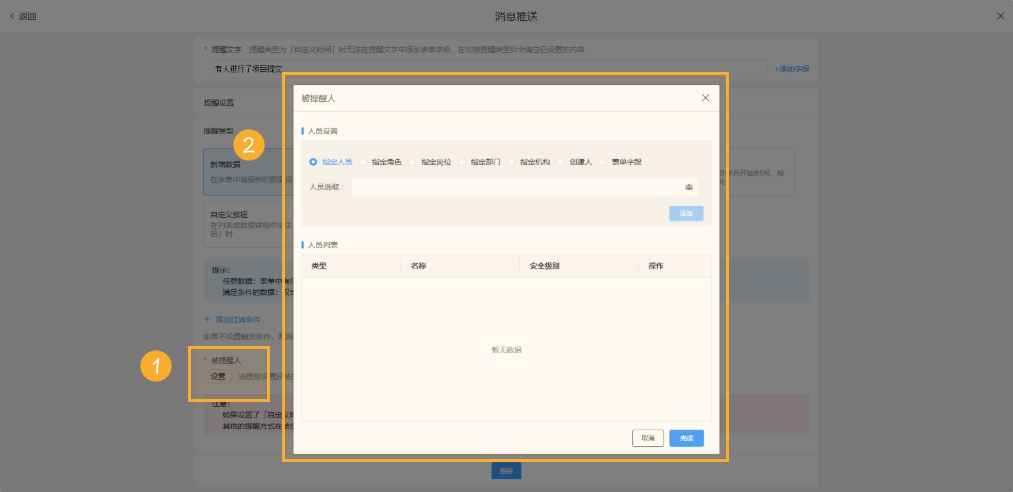Click the 取消 button in the dialog

[648, 438]
